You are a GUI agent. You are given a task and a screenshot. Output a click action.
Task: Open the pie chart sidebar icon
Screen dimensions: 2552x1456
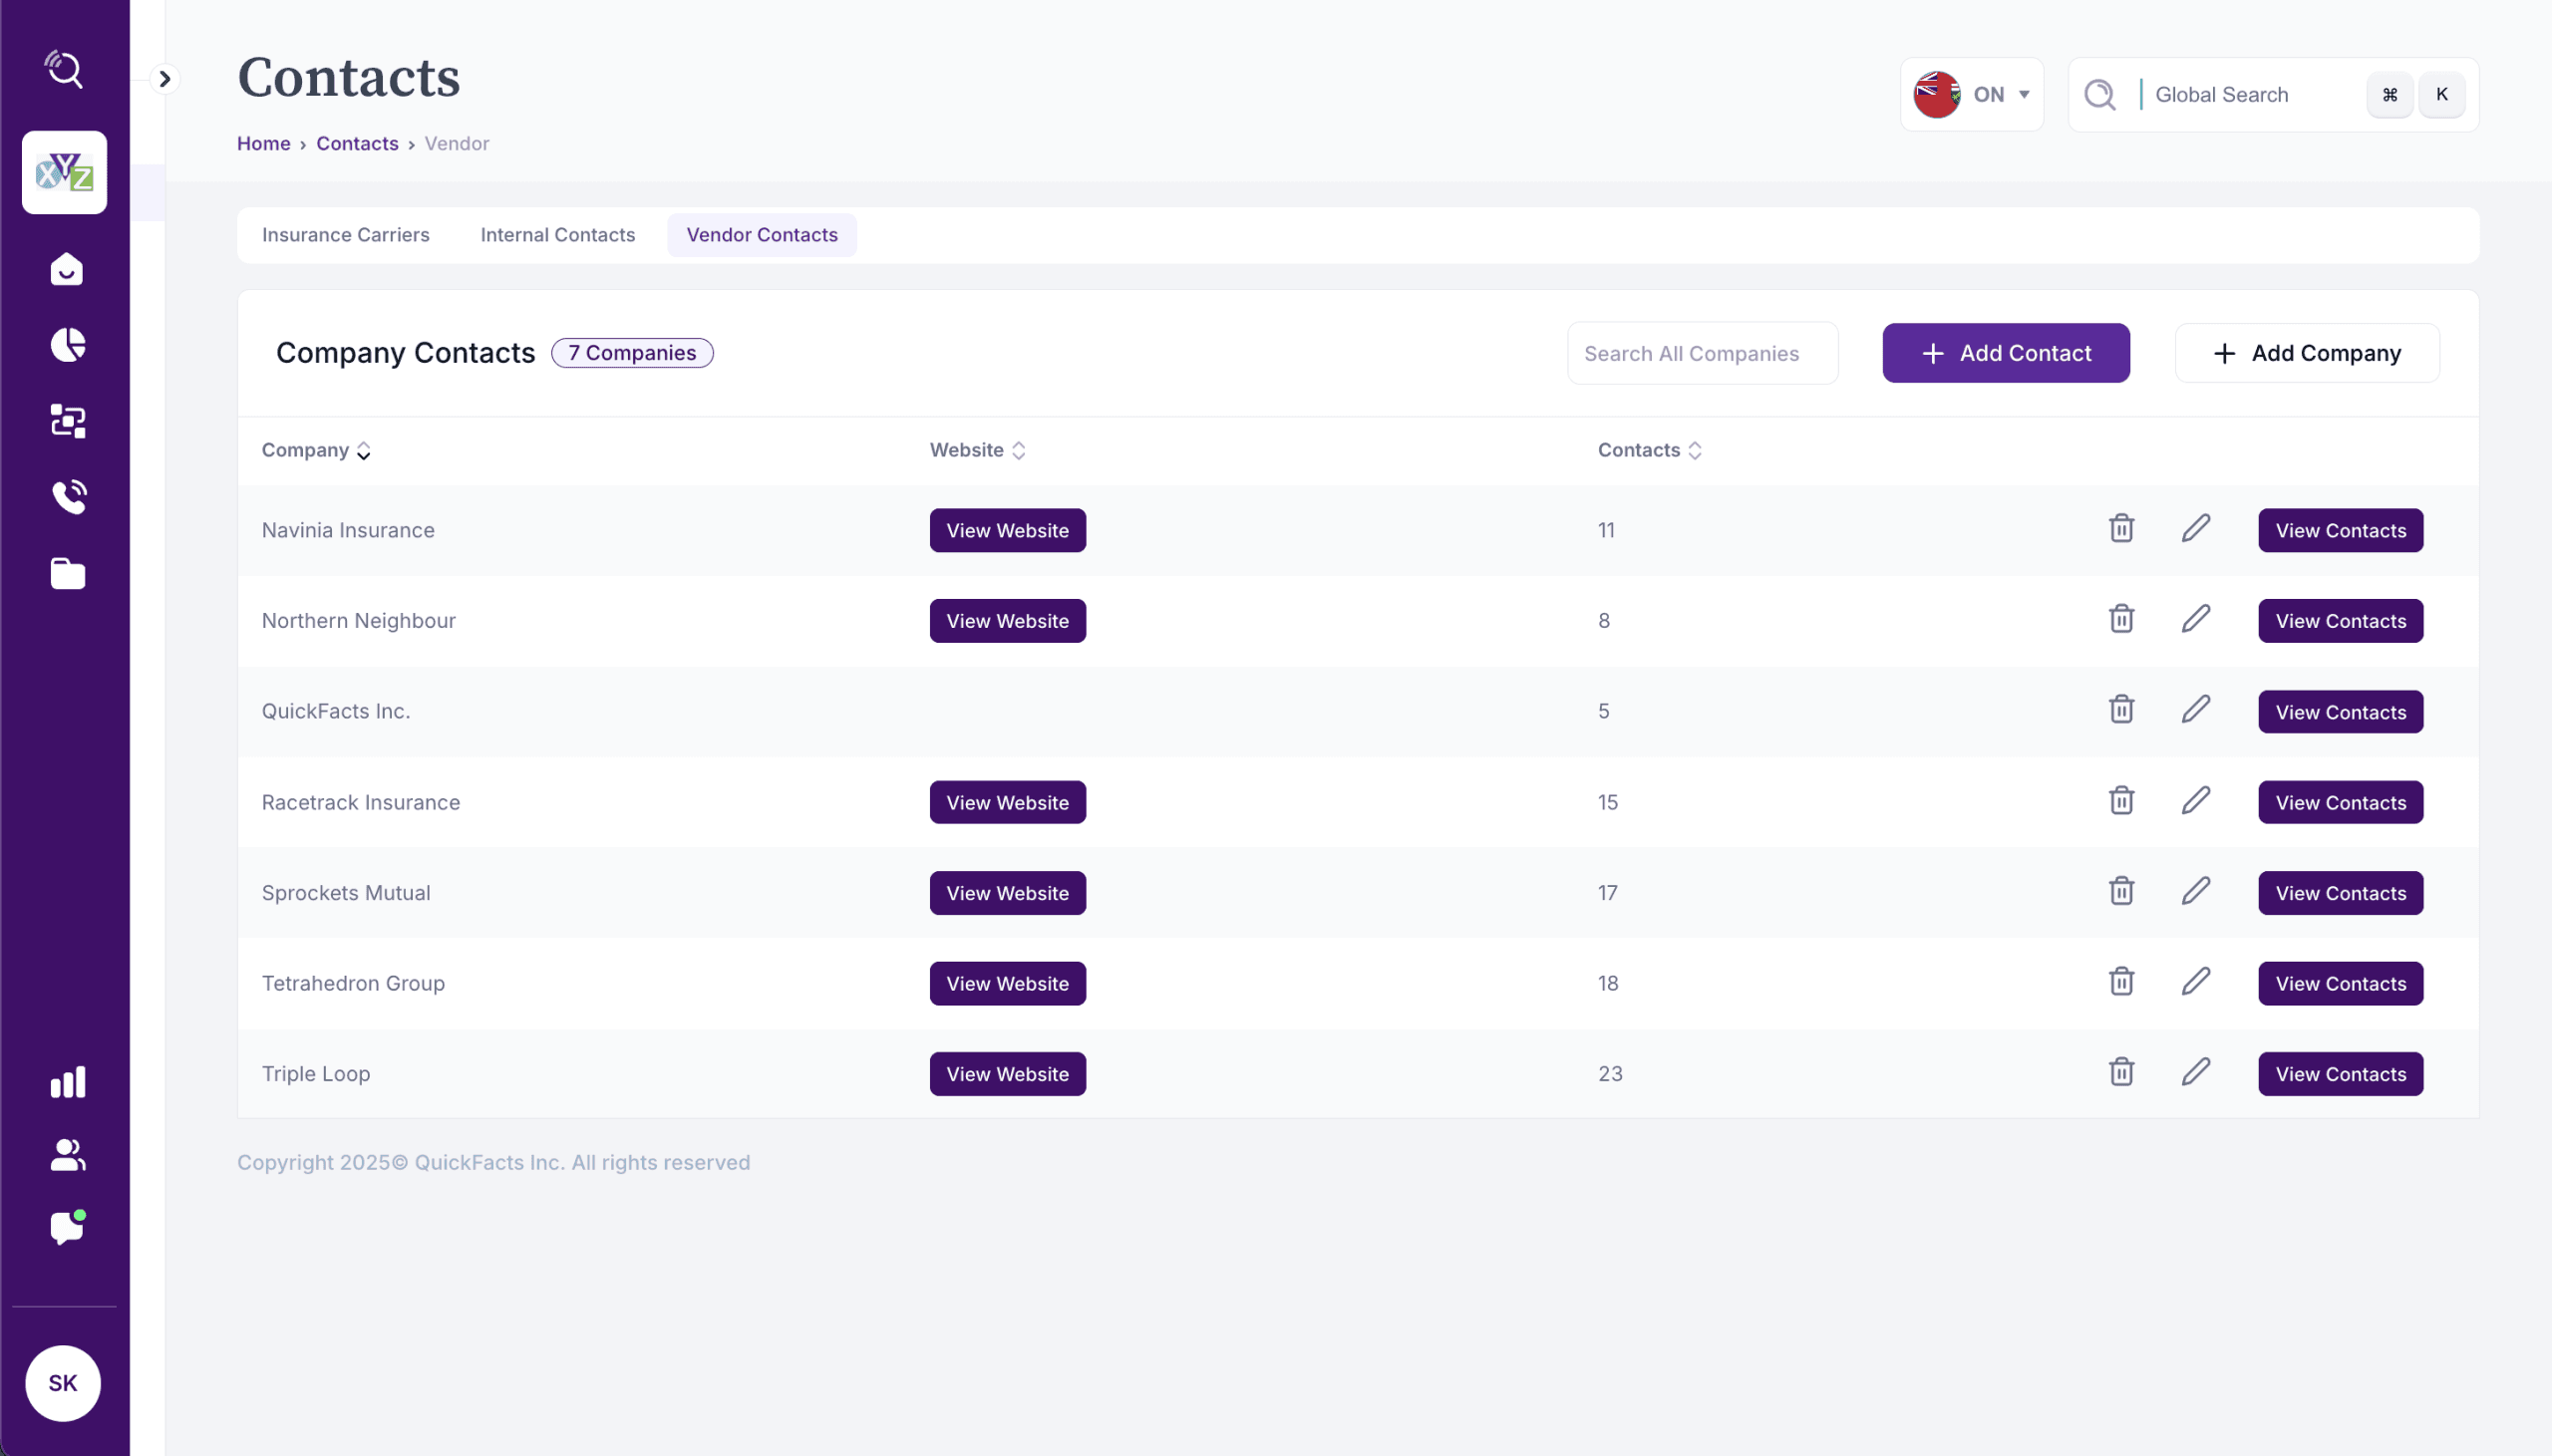pos(67,345)
